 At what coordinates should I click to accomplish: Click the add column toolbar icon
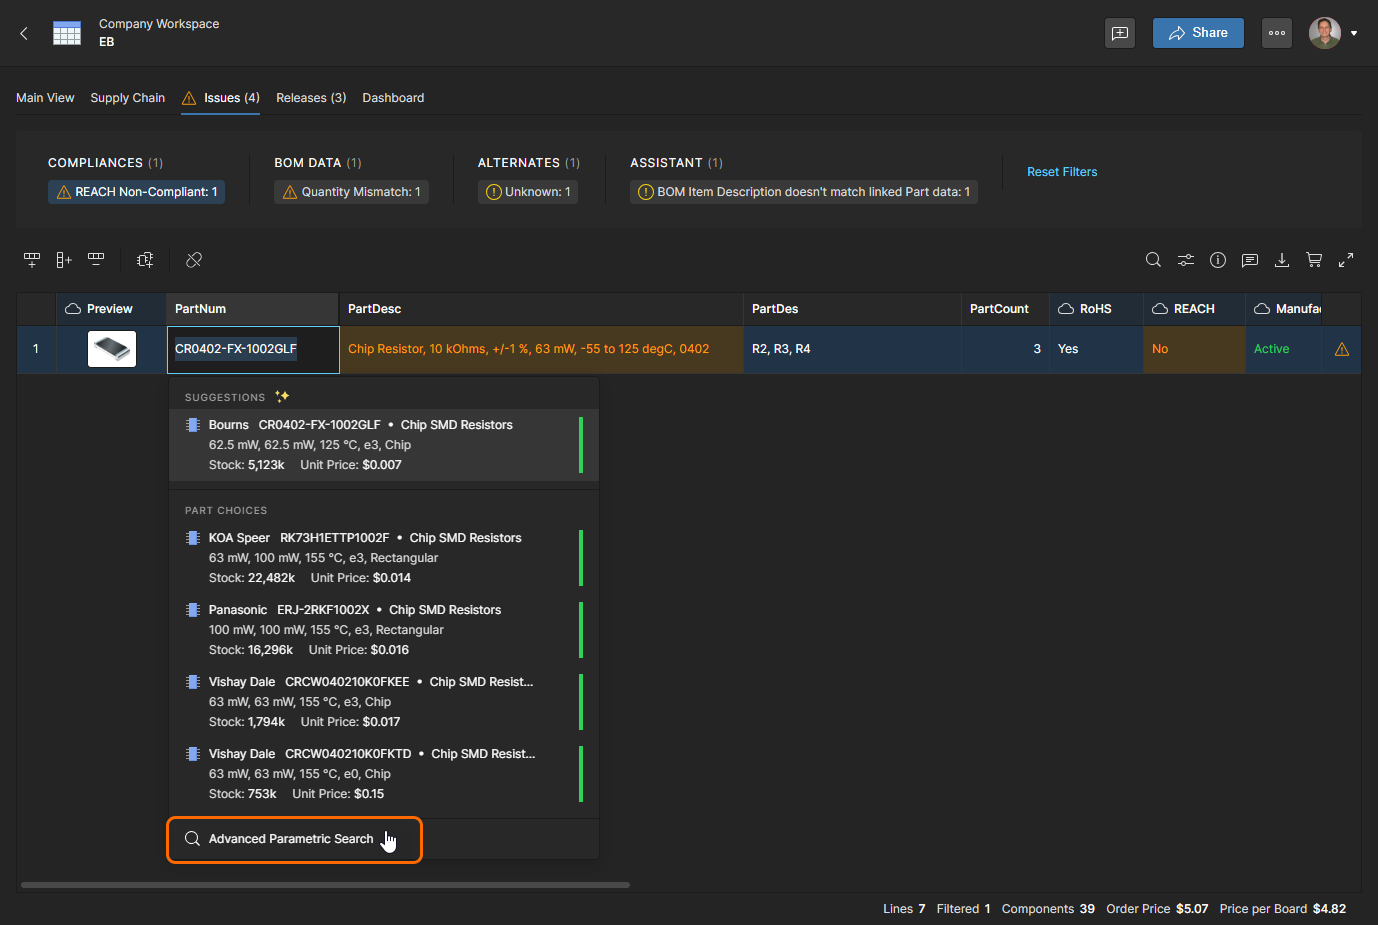coord(64,260)
